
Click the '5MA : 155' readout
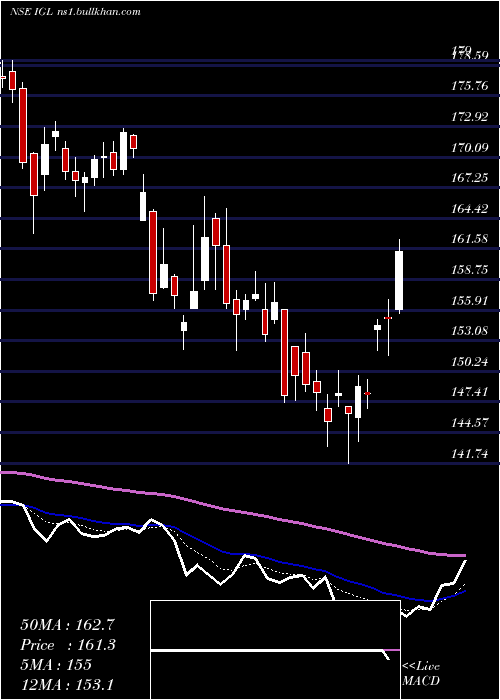tap(56, 665)
